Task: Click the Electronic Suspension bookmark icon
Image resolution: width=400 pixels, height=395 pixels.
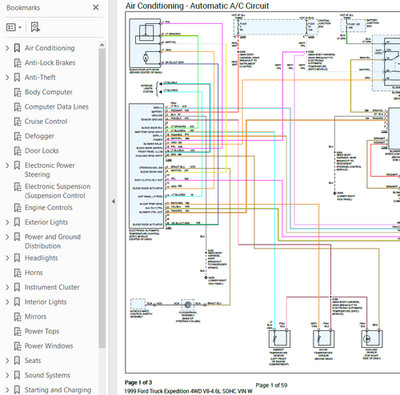Action: [x=17, y=187]
